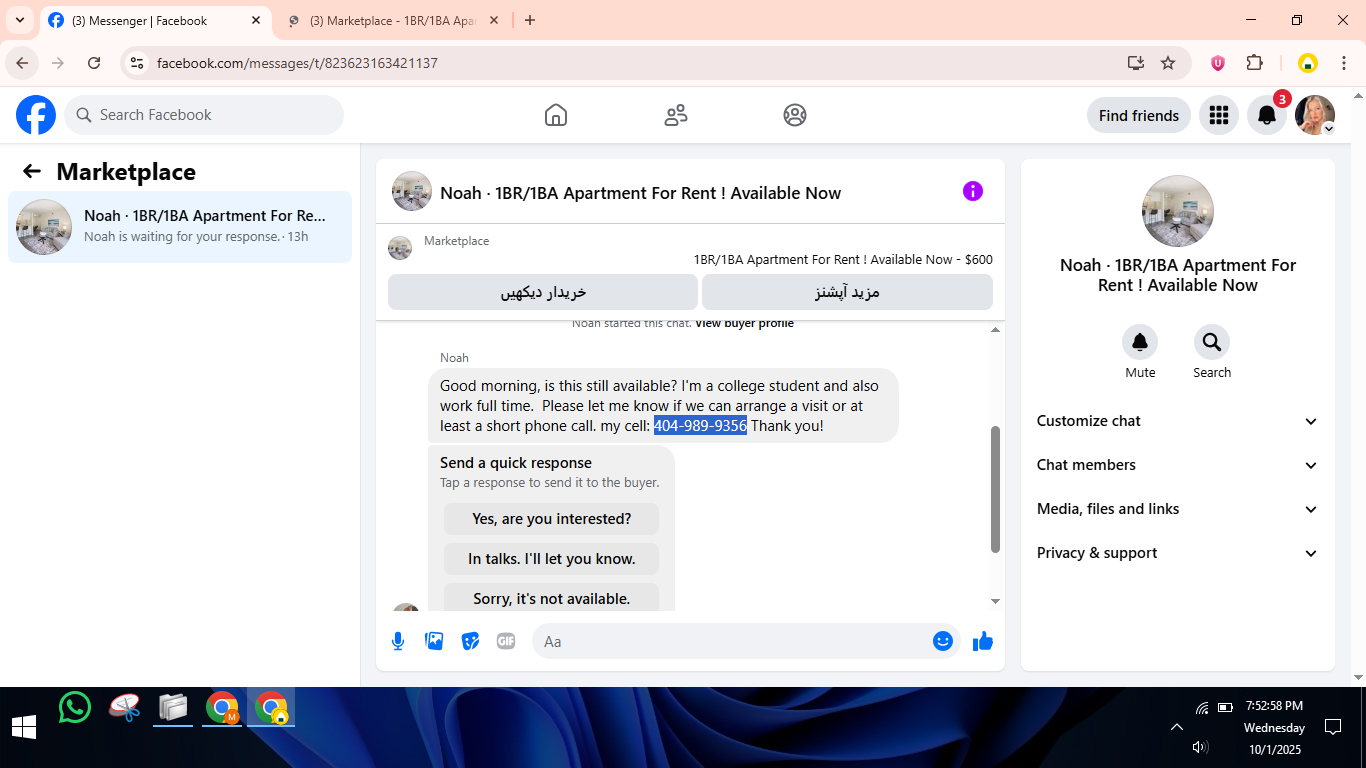Switch to the Messenger | Facebook tab
This screenshot has height=768, width=1366.
tap(155, 20)
